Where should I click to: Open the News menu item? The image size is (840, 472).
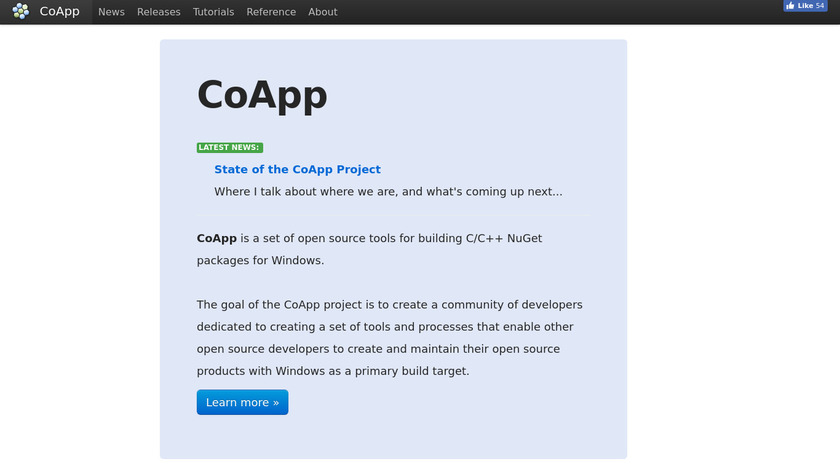111,12
